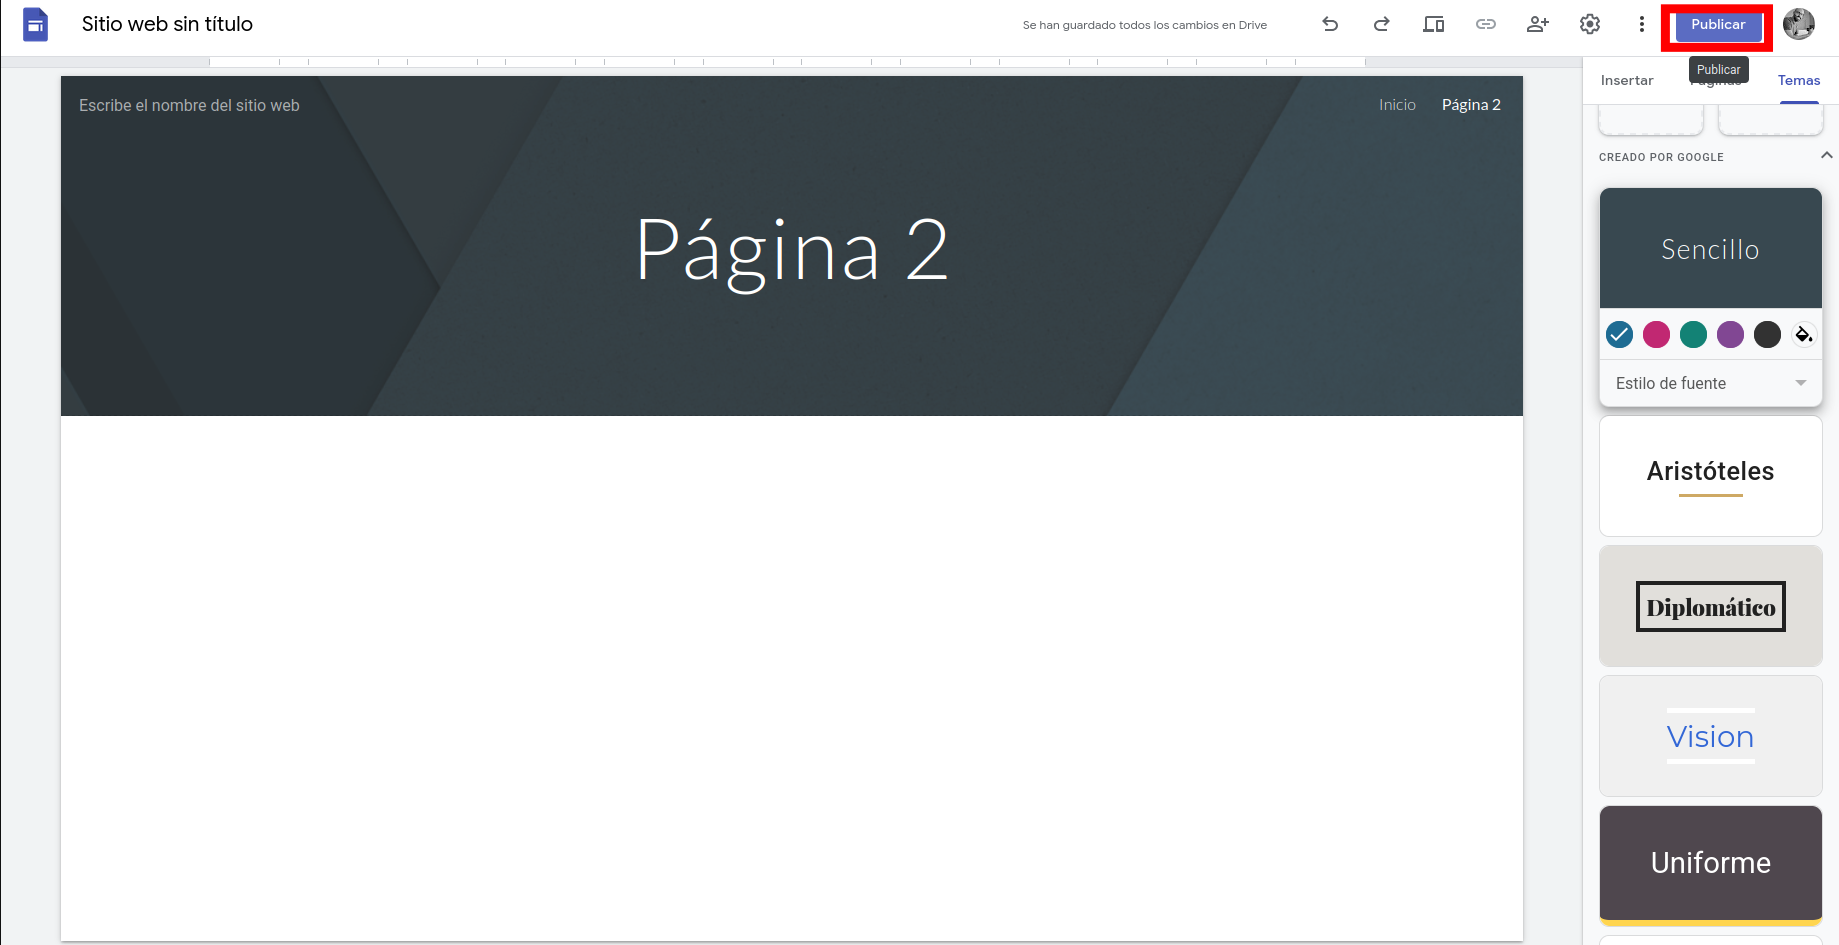This screenshot has width=1839, height=945.
Task: Collapse the Creado por Google section
Action: tap(1826, 156)
